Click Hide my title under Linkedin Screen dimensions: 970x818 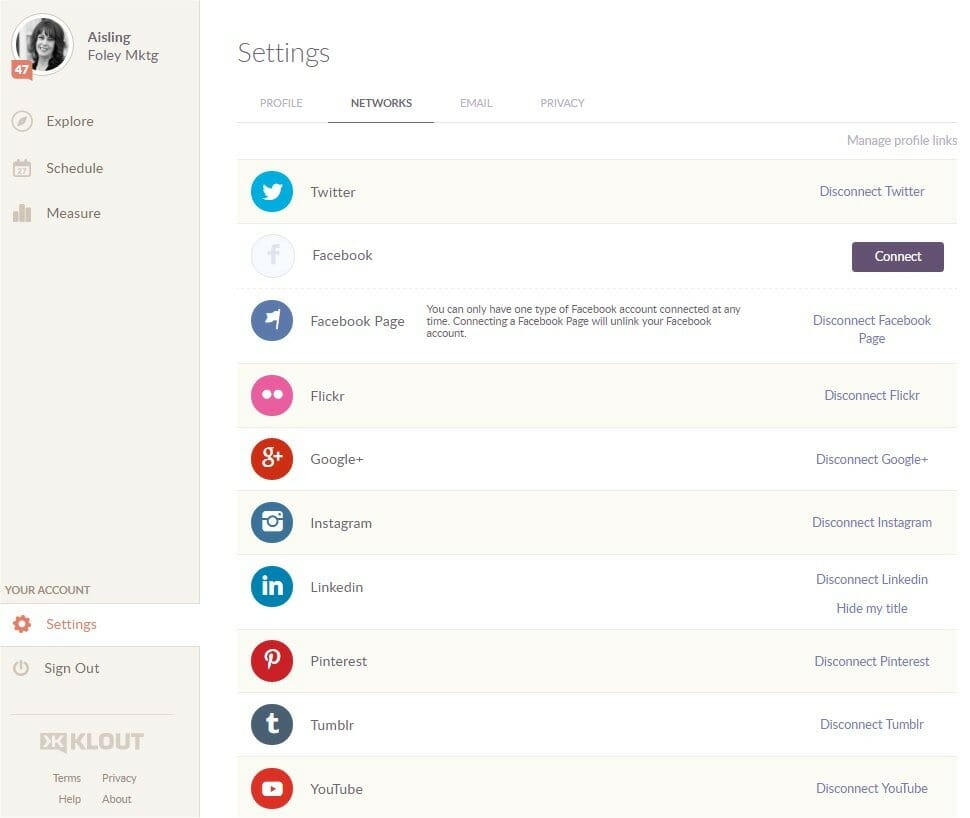coord(872,608)
